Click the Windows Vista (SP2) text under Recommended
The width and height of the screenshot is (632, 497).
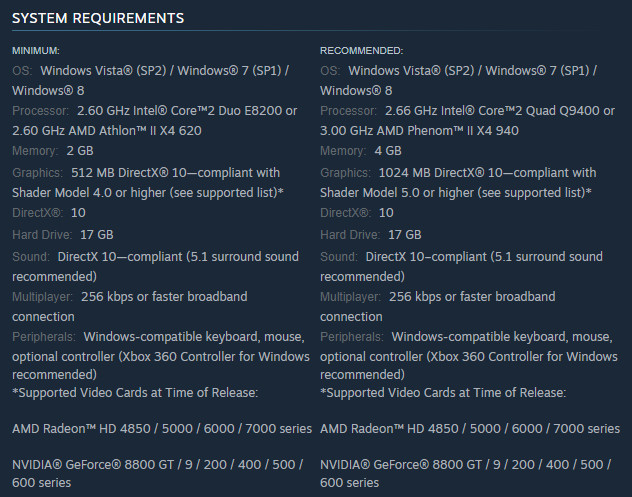tap(411, 71)
